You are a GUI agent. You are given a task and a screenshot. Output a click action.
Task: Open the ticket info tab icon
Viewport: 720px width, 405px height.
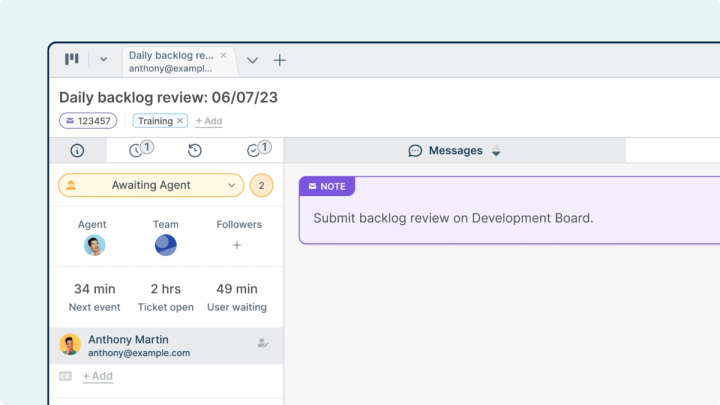click(x=77, y=150)
